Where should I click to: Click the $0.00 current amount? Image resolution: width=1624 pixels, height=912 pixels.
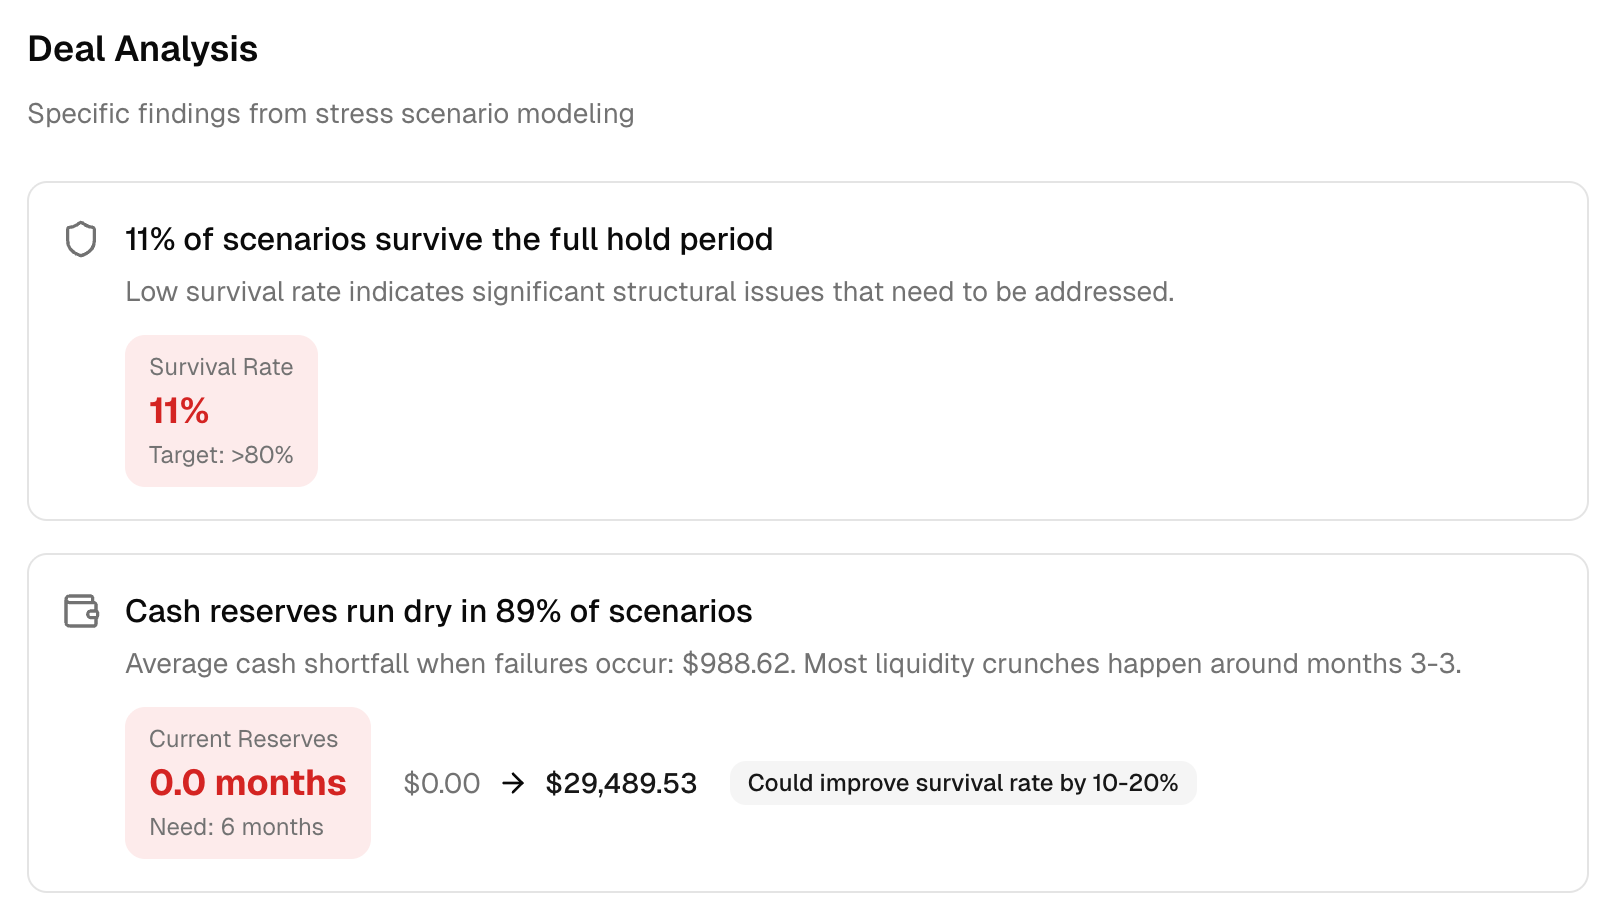coord(441,784)
